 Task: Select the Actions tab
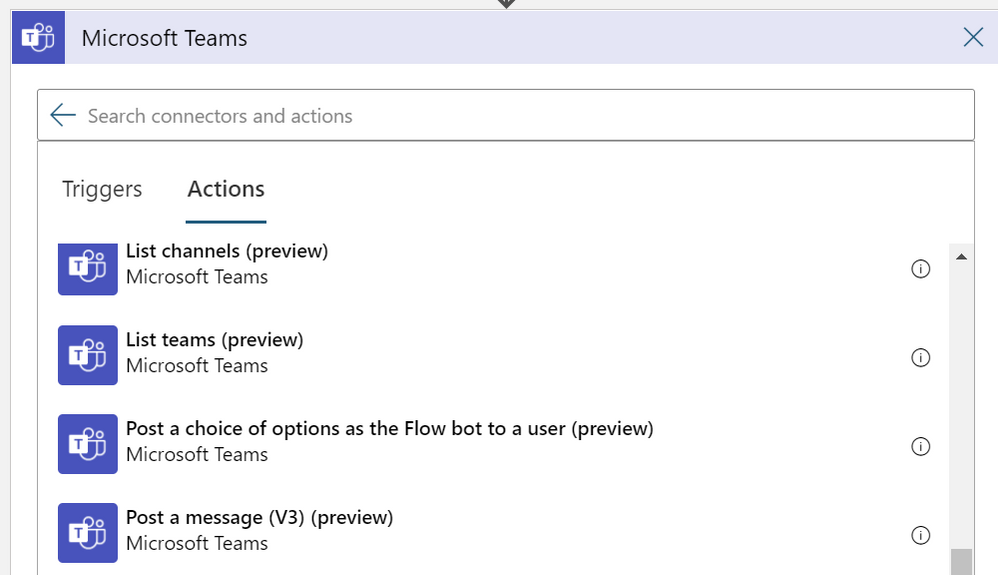[x=226, y=189]
